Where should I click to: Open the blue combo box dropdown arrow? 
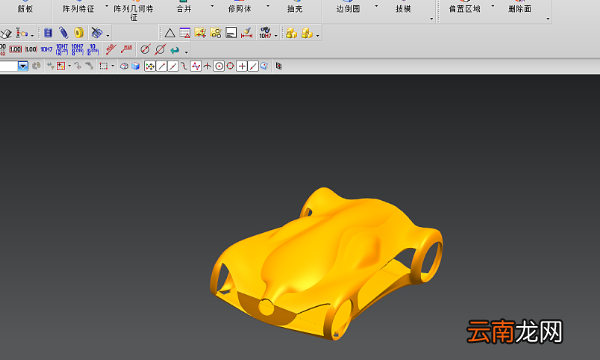23,66
